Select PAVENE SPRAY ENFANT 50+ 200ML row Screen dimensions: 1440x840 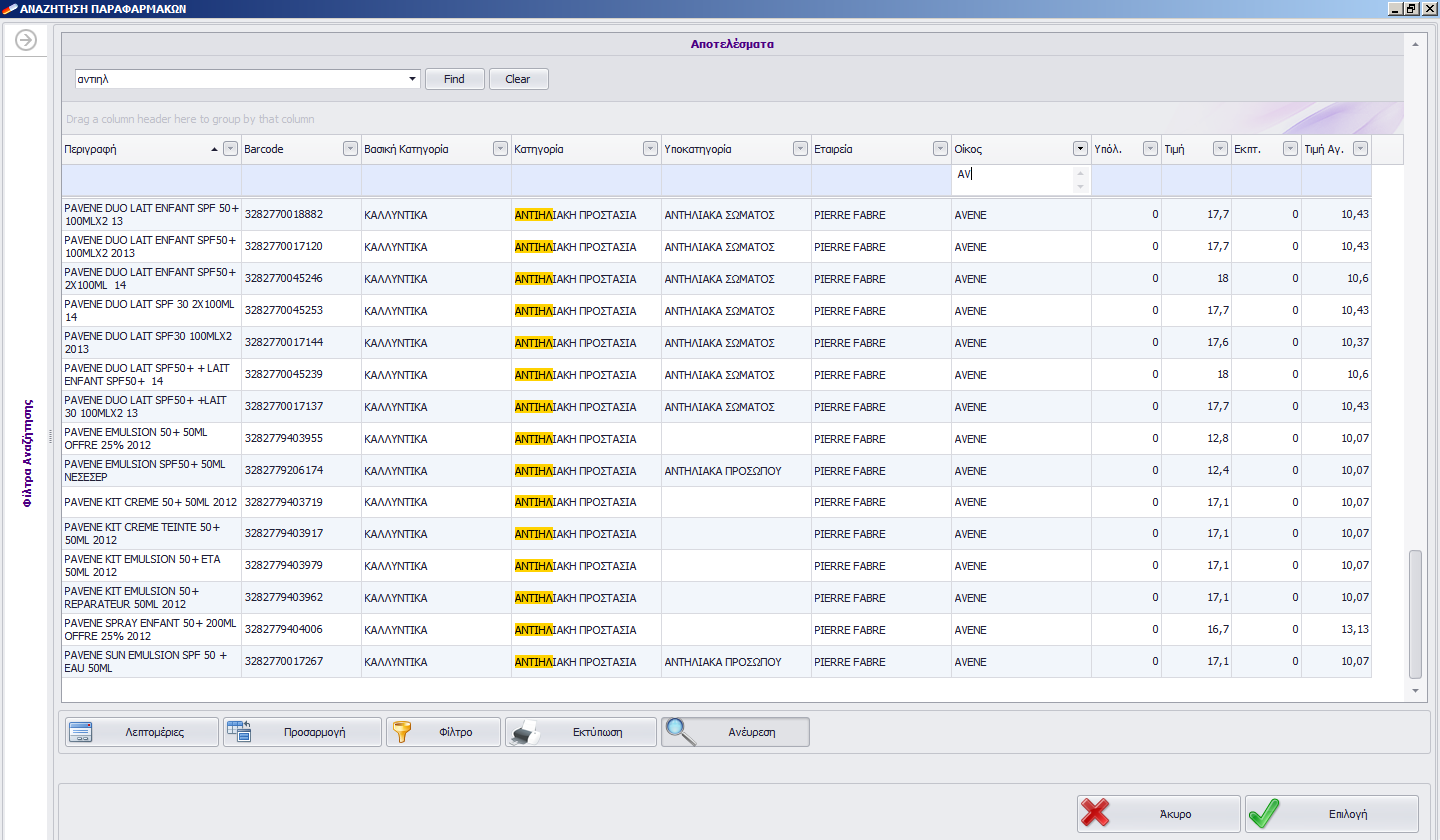click(x=716, y=629)
